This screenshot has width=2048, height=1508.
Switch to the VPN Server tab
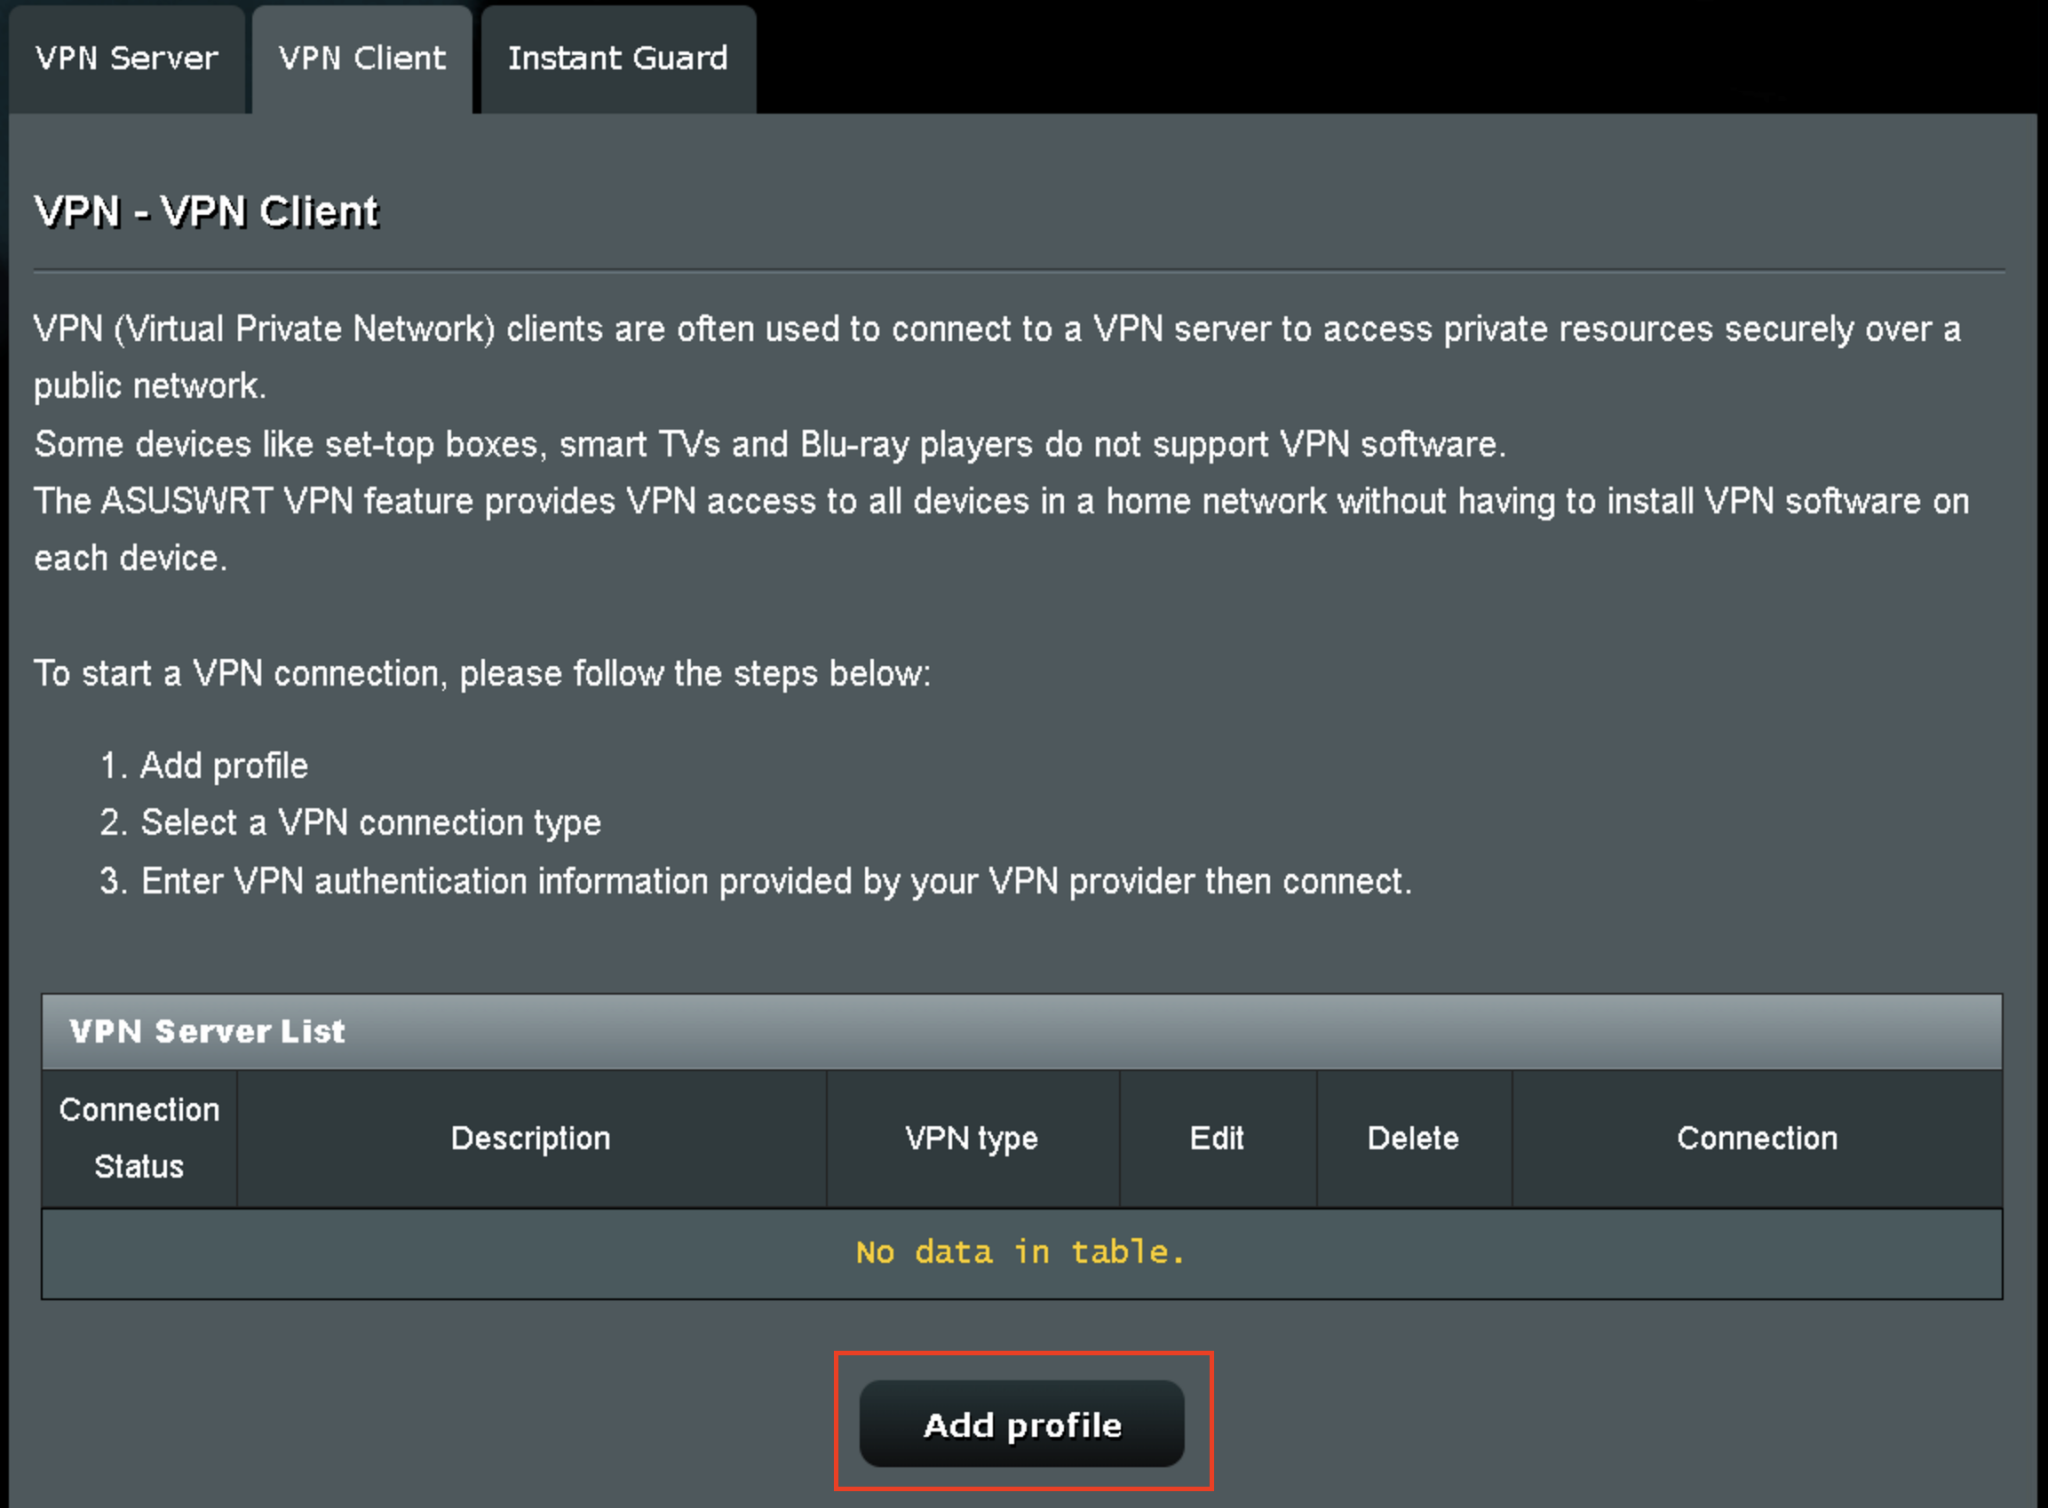[126, 58]
